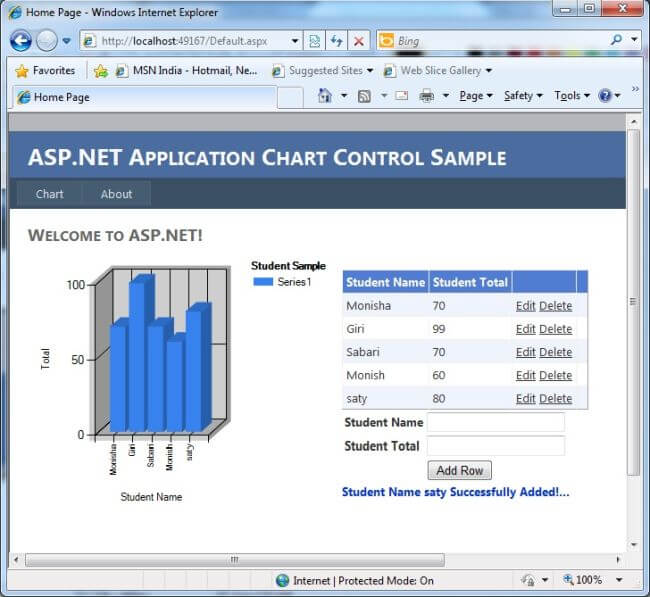Click the Internet zone globe icon
The height and width of the screenshot is (597, 650).
pyautogui.click(x=282, y=580)
